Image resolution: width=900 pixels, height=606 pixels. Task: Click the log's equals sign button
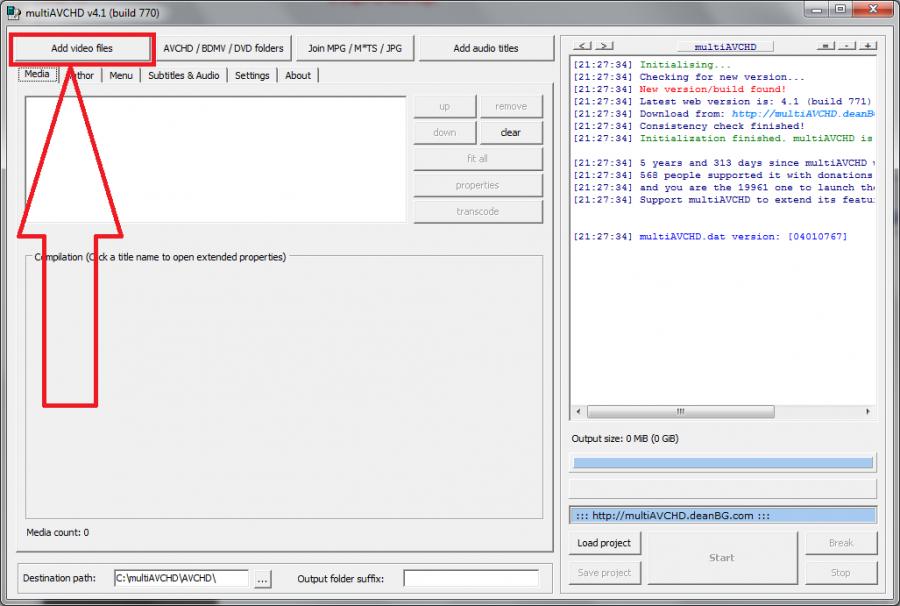(826, 46)
